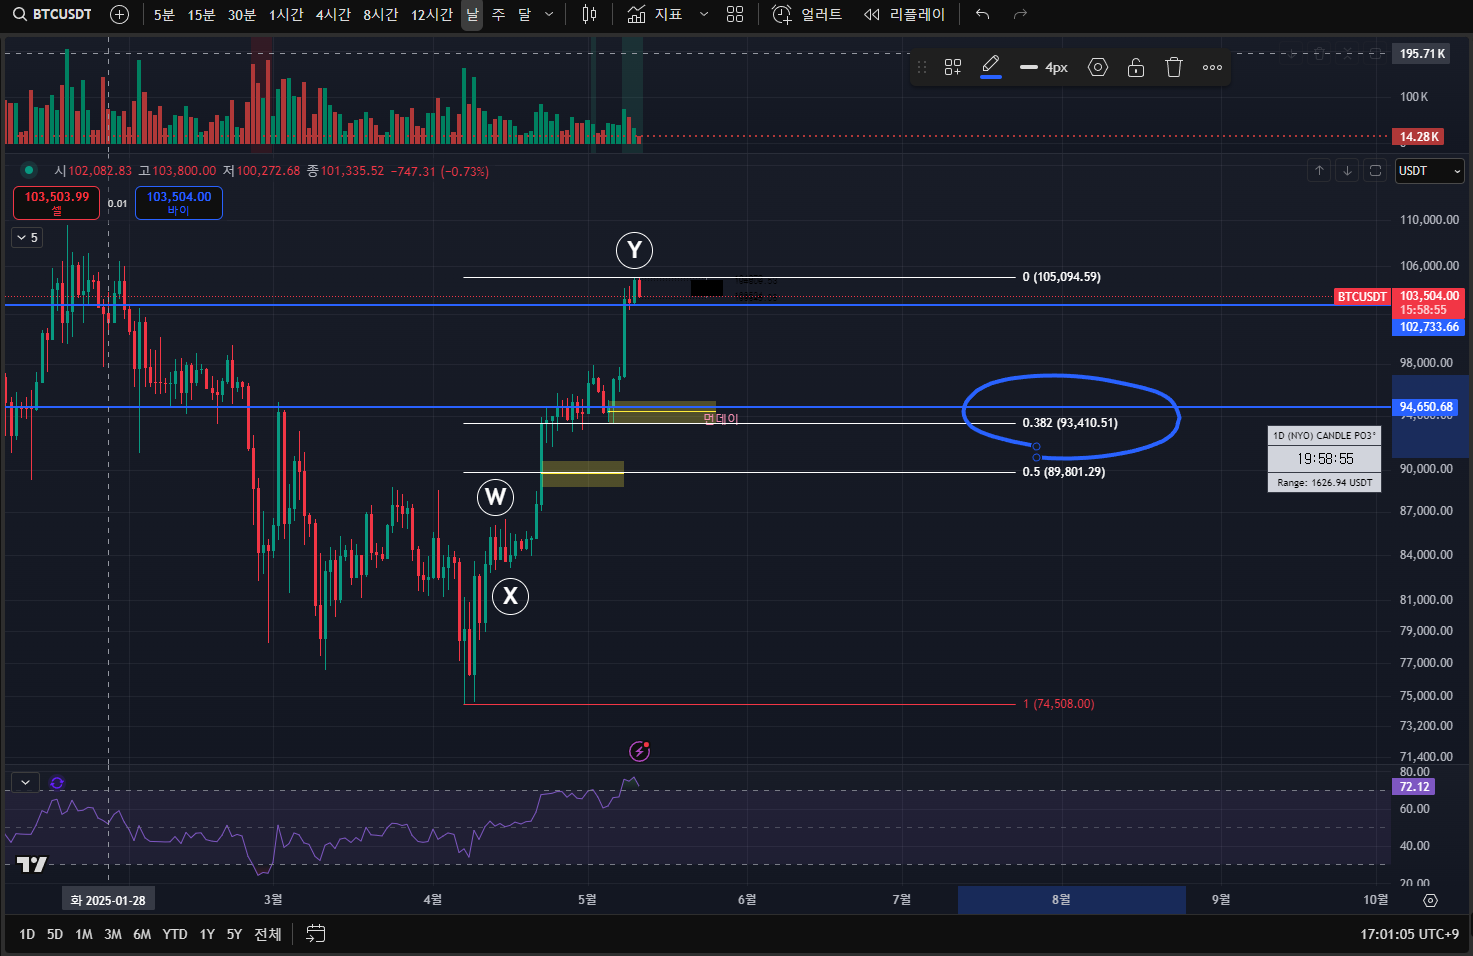Open the go-to-date calendar icon
The image size is (1473, 956).
click(x=316, y=934)
